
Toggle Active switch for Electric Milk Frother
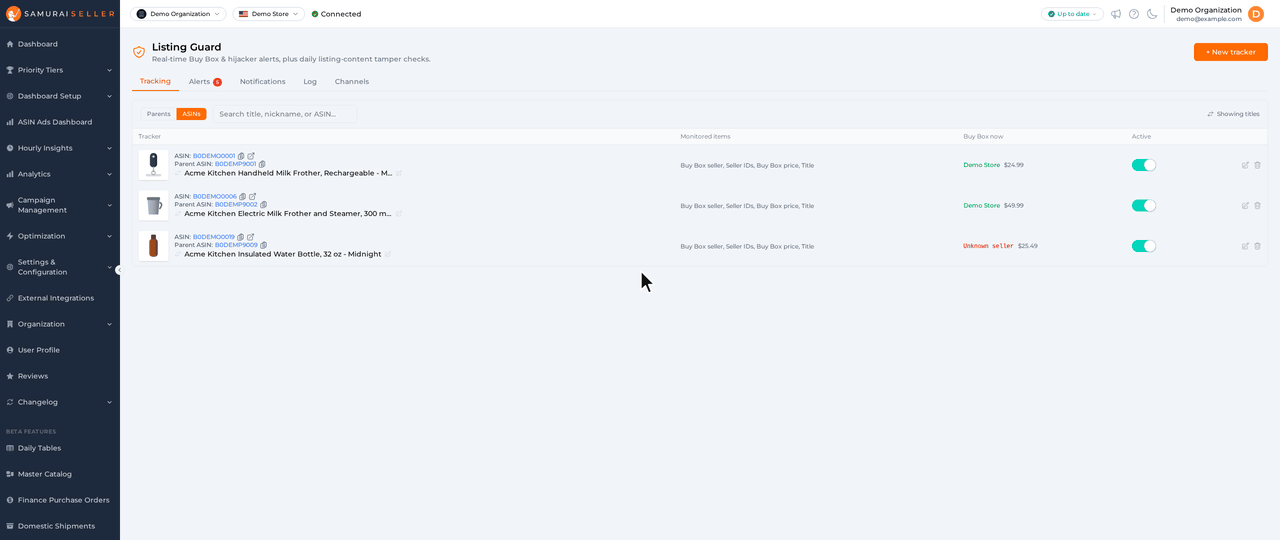[1143, 205]
